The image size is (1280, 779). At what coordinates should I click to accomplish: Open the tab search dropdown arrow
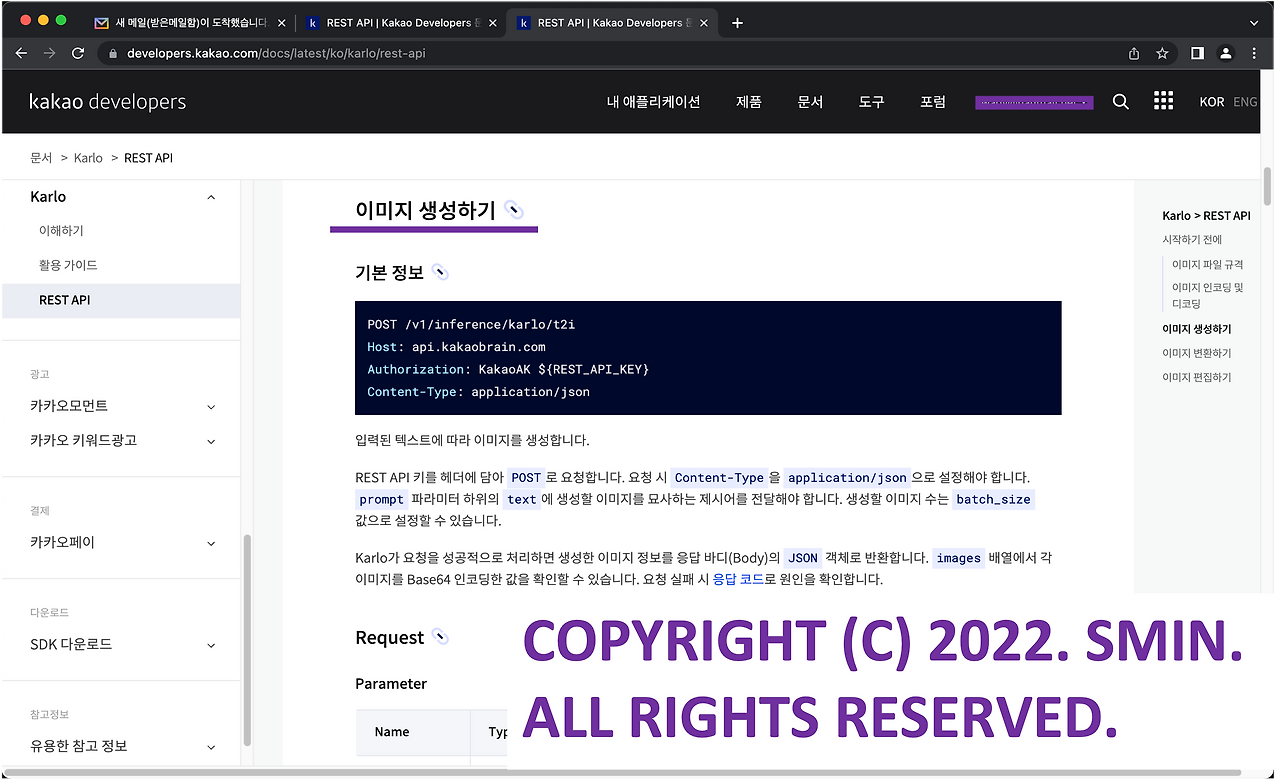click(x=1254, y=22)
